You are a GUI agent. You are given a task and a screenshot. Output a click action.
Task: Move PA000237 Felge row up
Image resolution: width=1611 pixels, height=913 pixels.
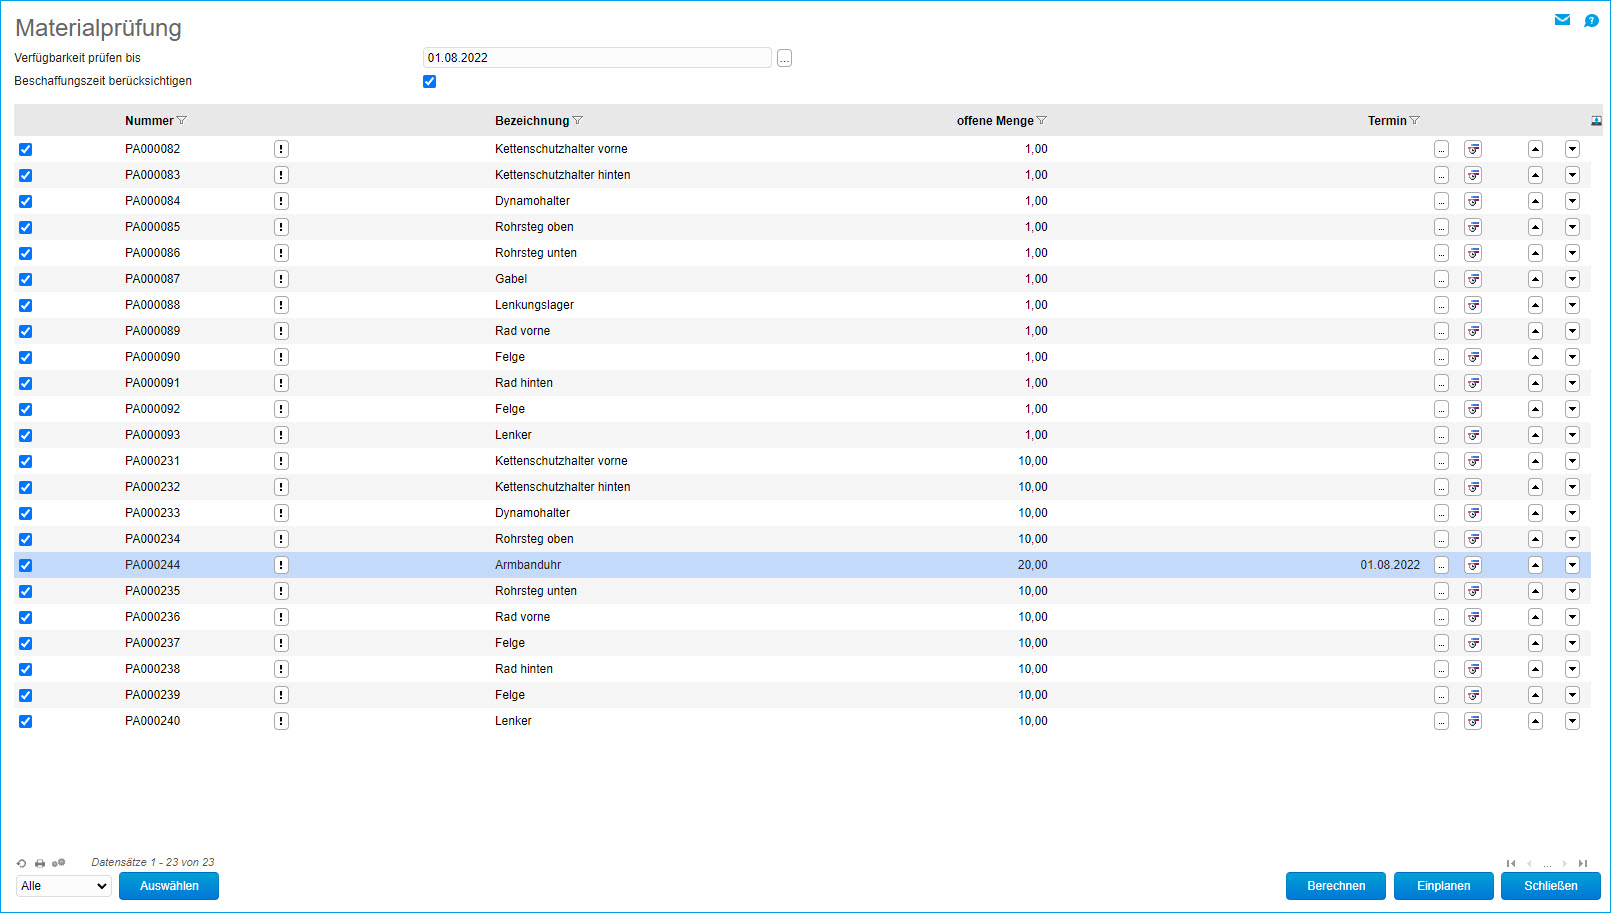[1535, 643]
